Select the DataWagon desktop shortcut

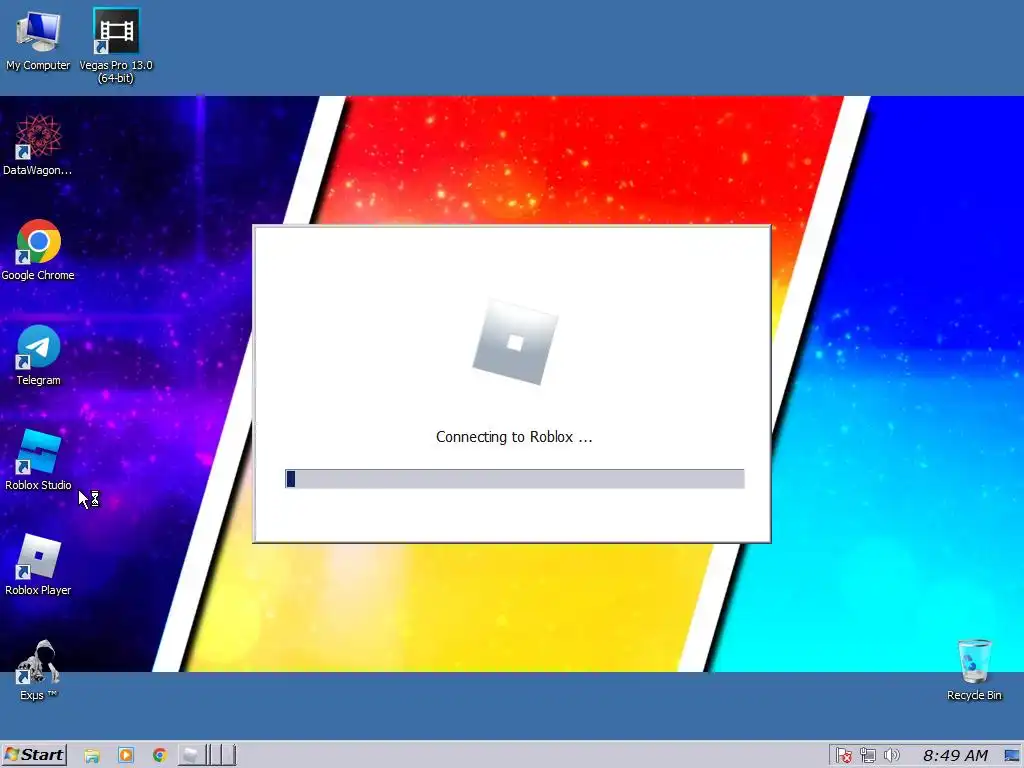[x=37, y=144]
